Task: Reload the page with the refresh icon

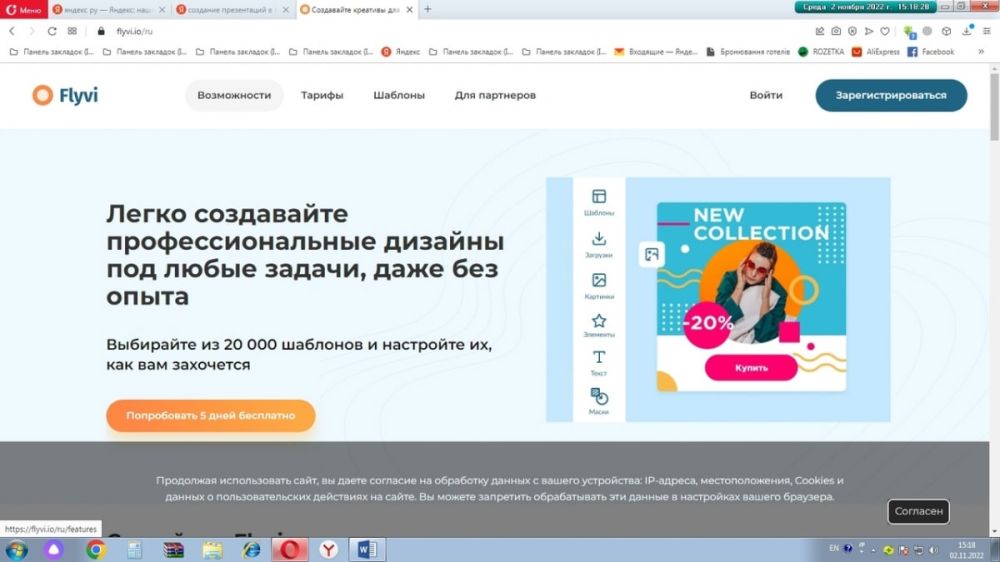Action: click(x=52, y=31)
